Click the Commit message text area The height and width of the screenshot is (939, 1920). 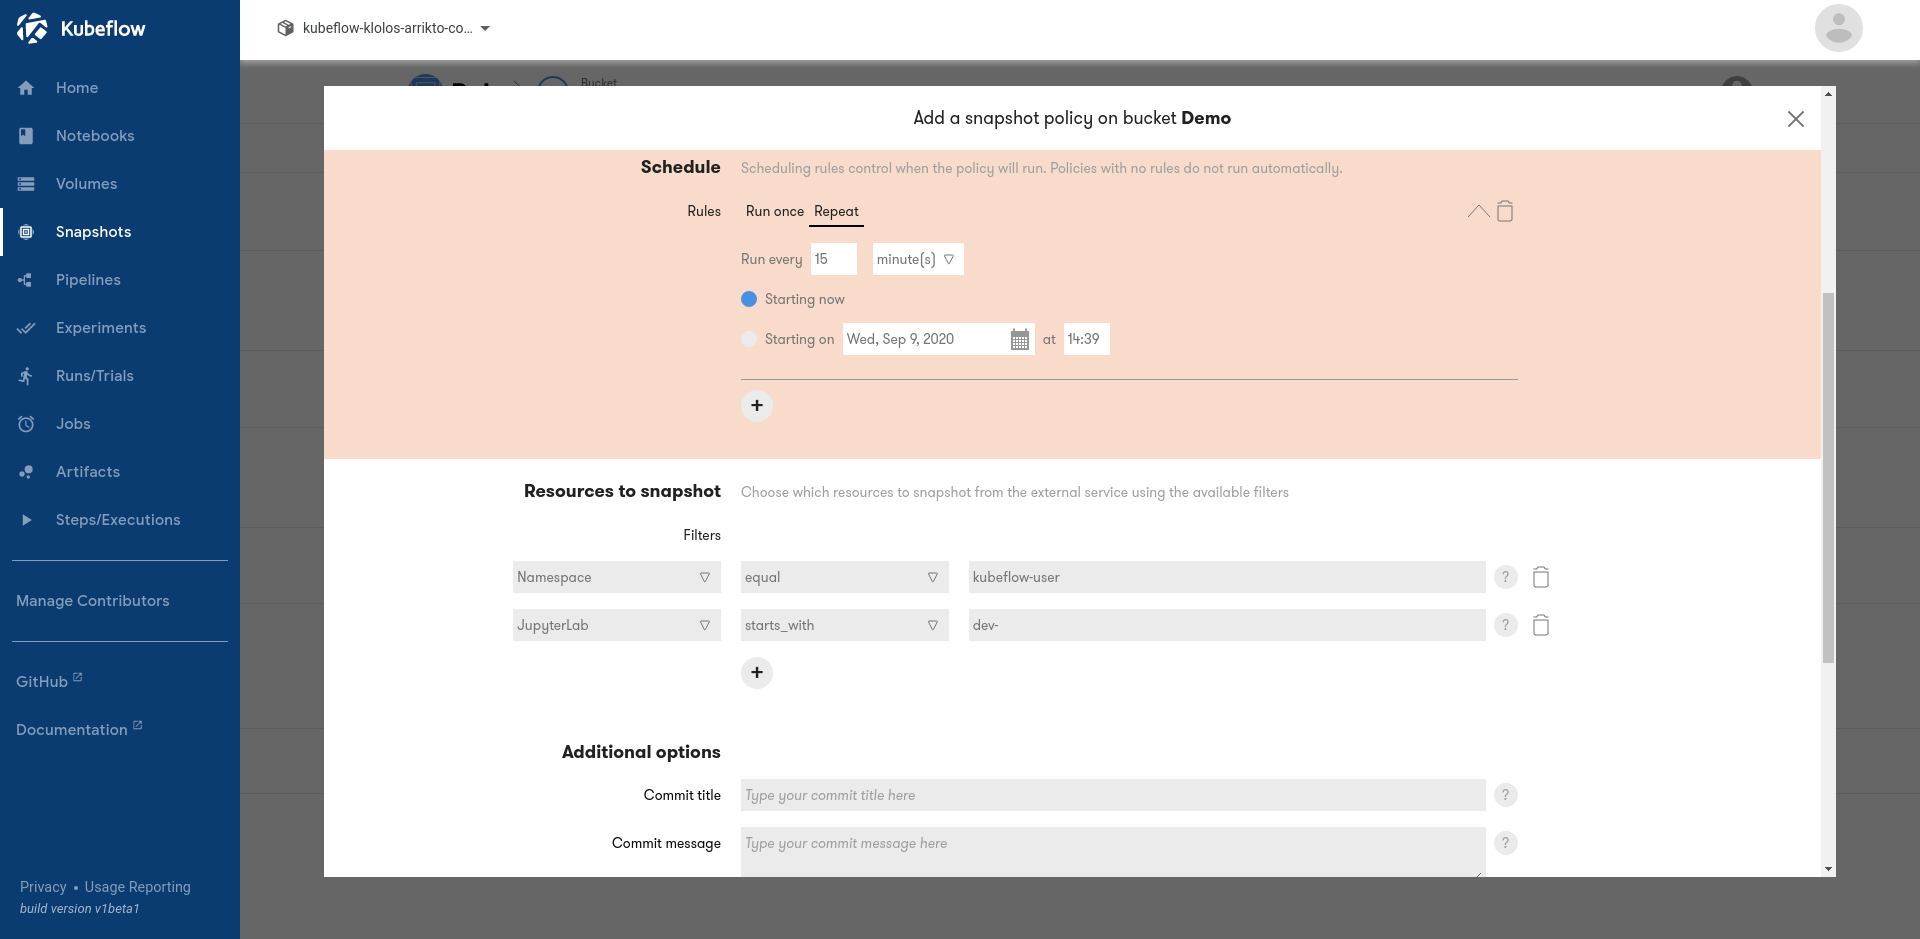1113,852
